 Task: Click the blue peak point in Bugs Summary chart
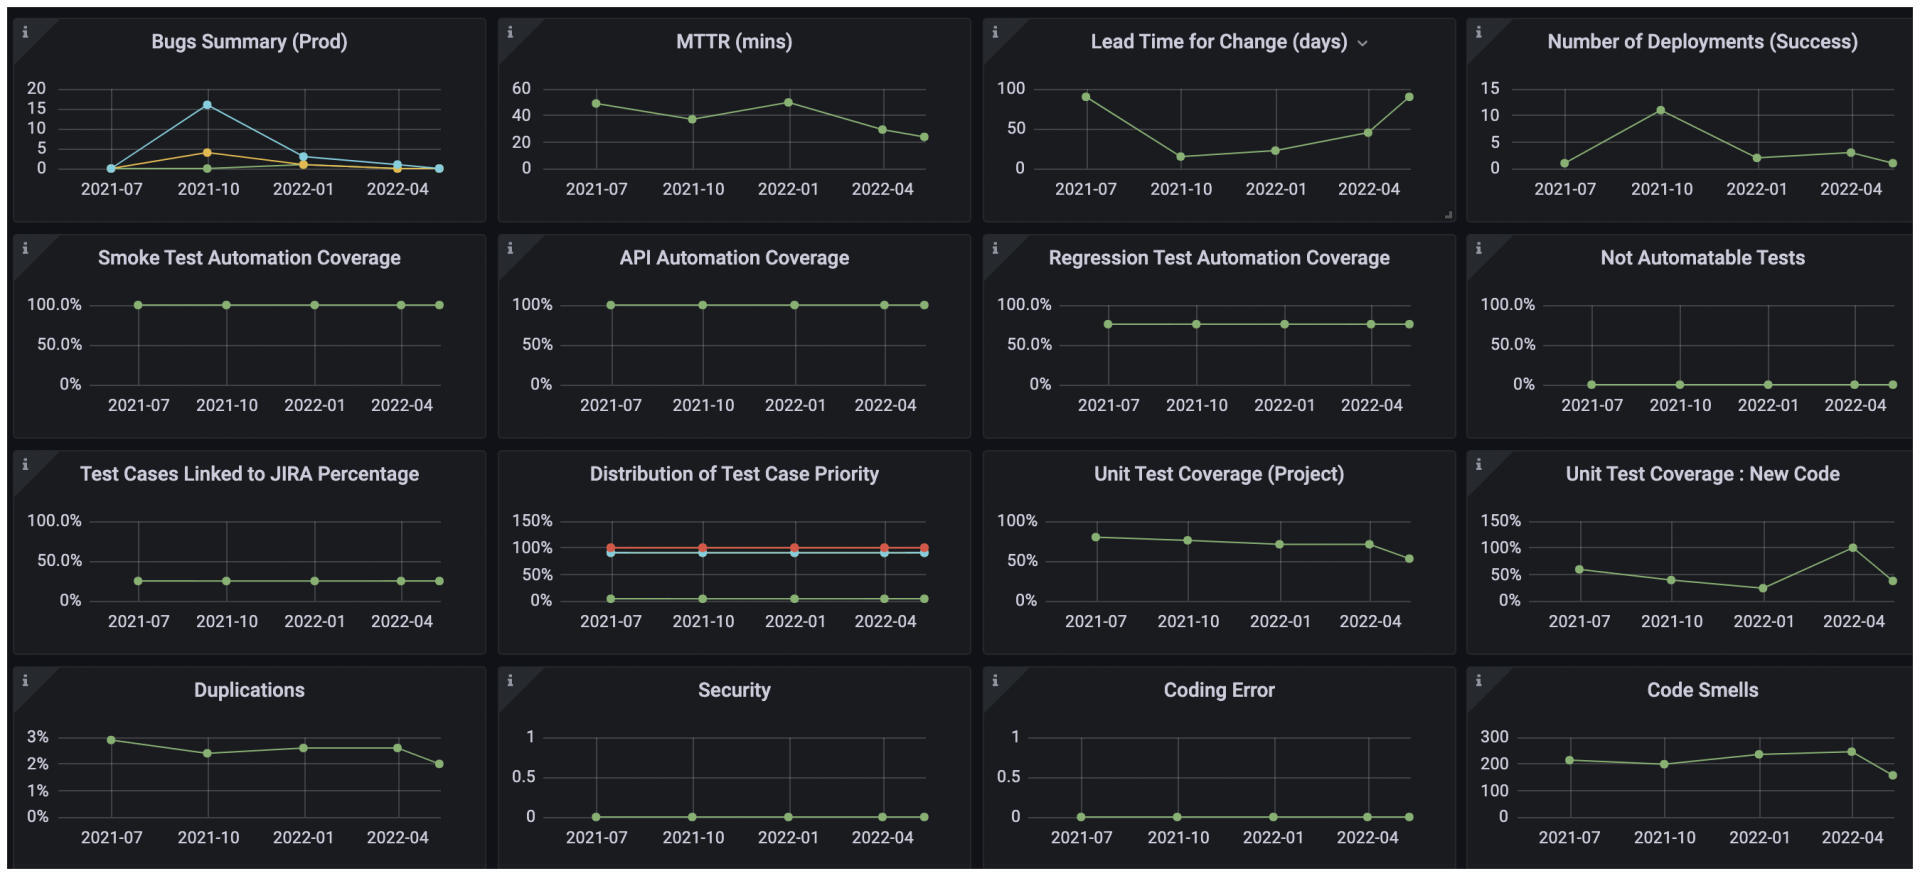[x=207, y=105]
